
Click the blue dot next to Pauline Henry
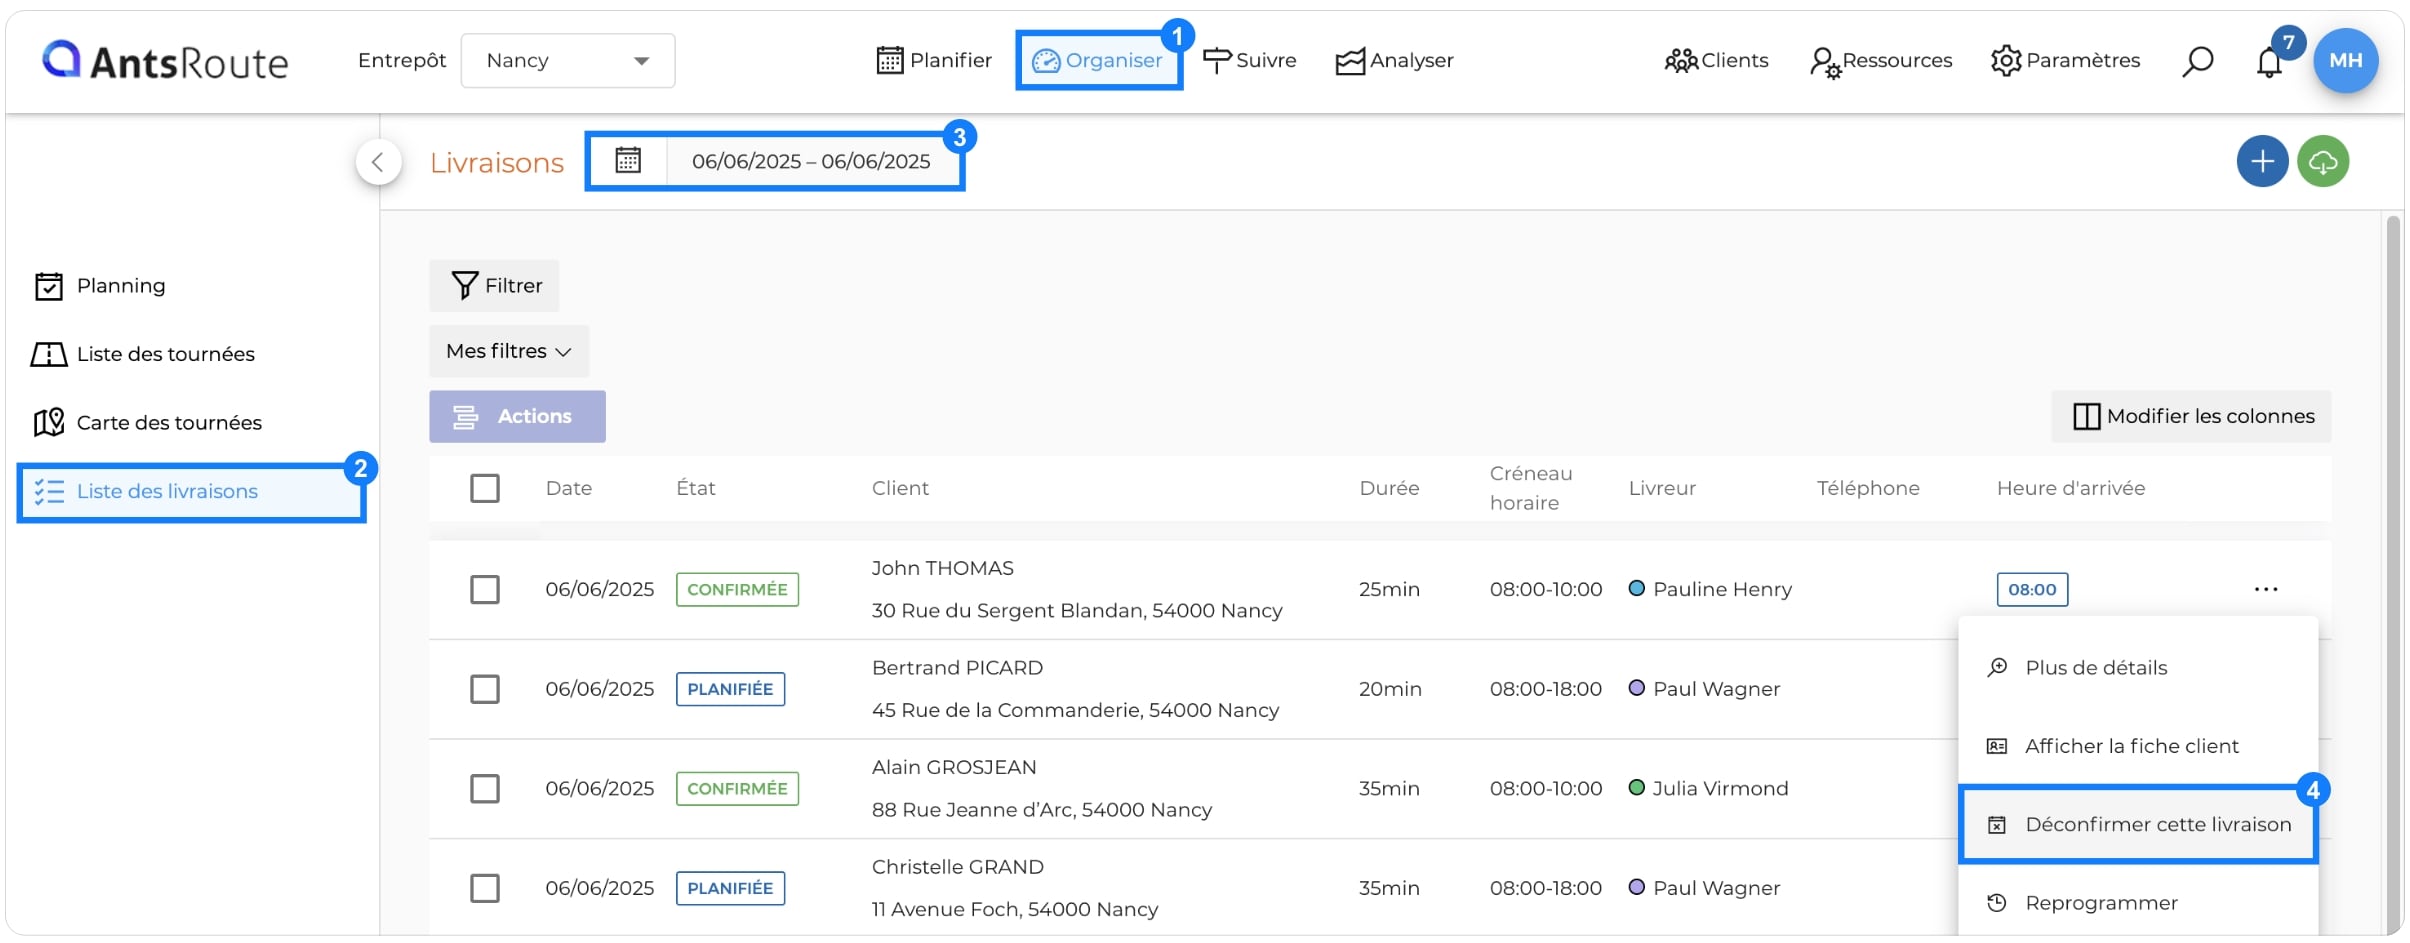pyautogui.click(x=1637, y=588)
